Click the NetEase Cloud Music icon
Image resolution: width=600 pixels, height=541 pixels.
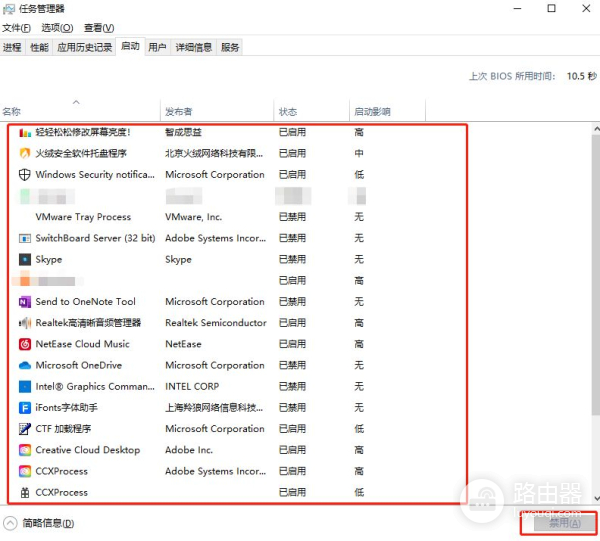point(25,344)
